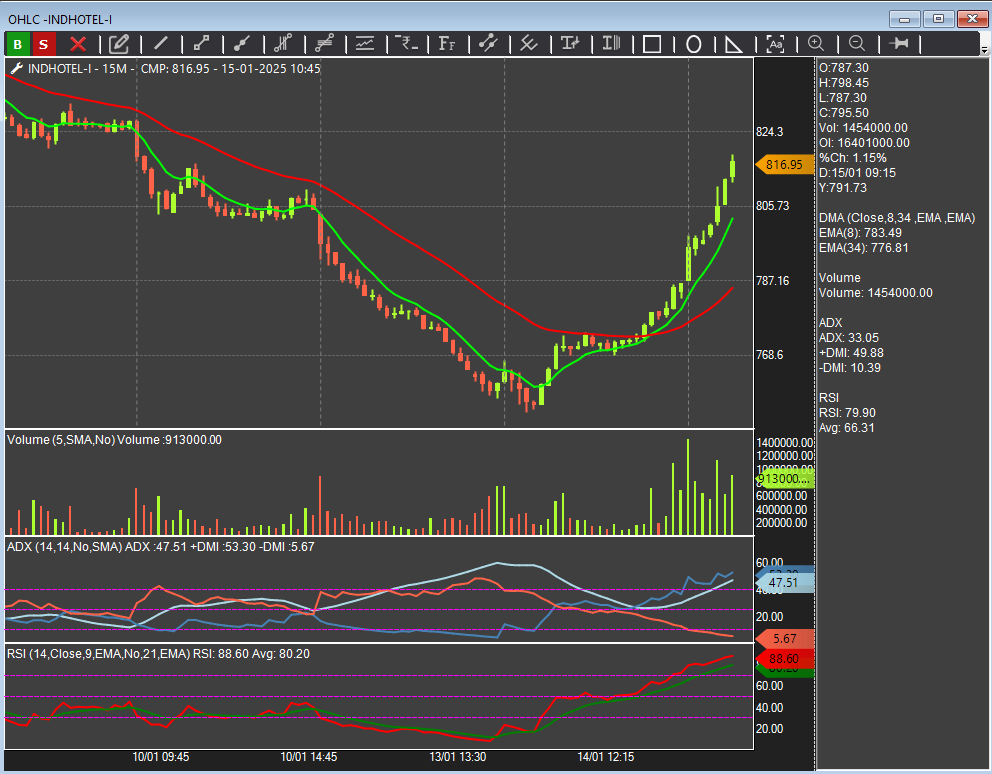This screenshot has height=774, width=992.
Task: Click the EMA(34): 776.81 value
Action: click(864, 248)
